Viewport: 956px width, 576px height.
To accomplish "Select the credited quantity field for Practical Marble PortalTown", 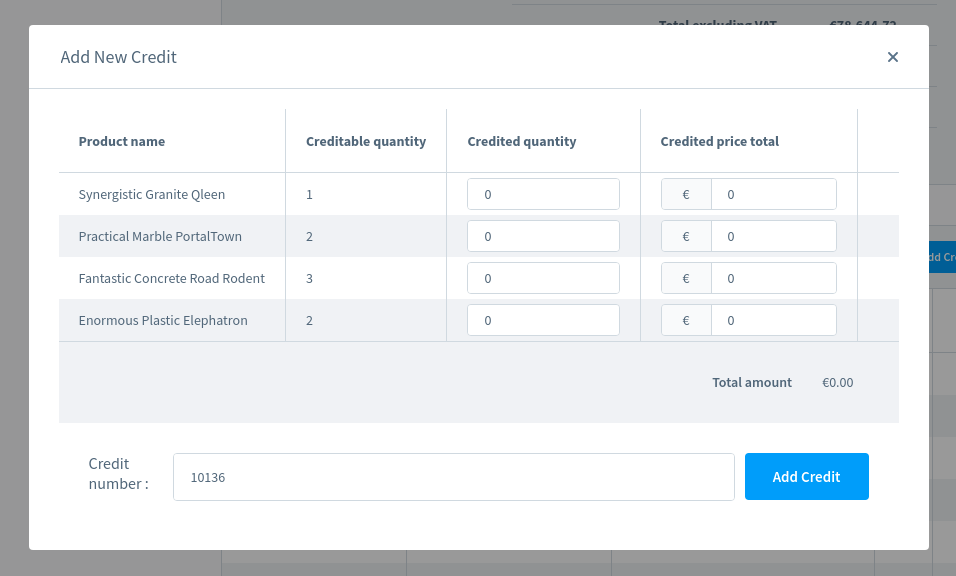I will click(x=543, y=236).
